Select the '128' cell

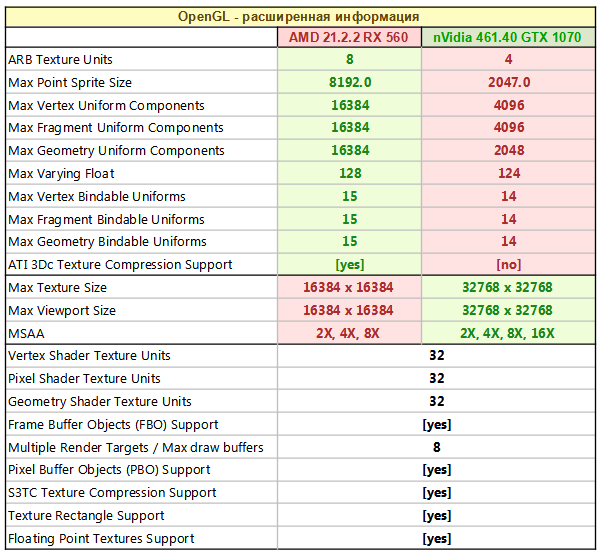(349, 173)
